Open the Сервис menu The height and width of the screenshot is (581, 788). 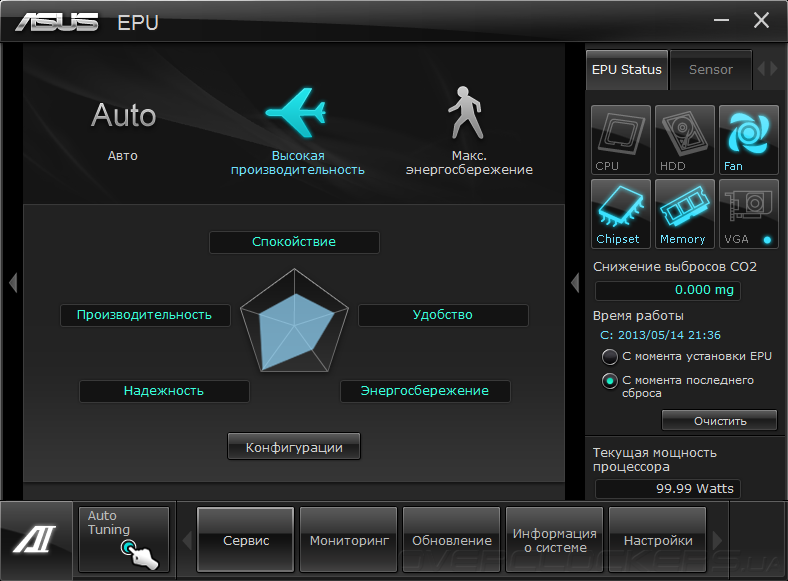coord(246,540)
